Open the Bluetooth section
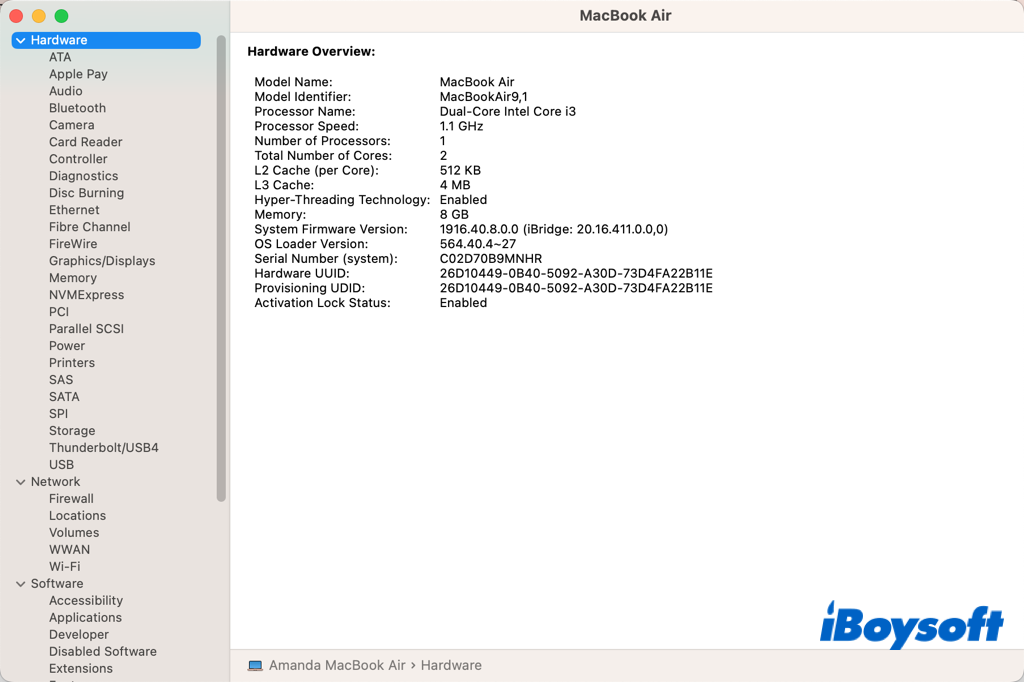 [x=77, y=108]
